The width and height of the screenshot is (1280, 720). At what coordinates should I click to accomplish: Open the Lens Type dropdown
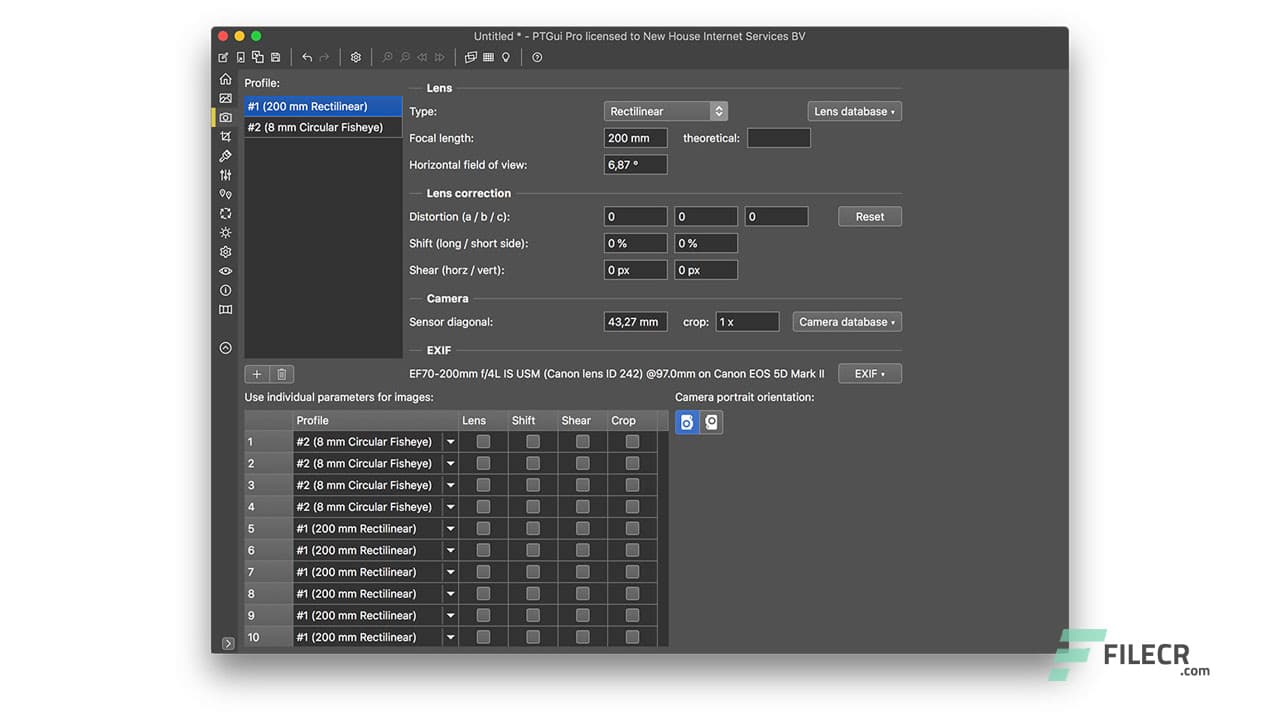665,111
